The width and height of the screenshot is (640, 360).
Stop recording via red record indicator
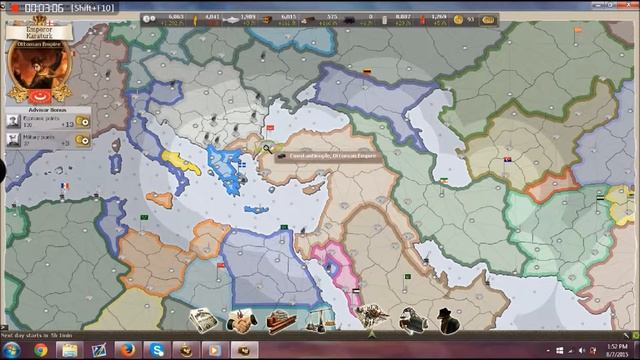(x=15, y=8)
